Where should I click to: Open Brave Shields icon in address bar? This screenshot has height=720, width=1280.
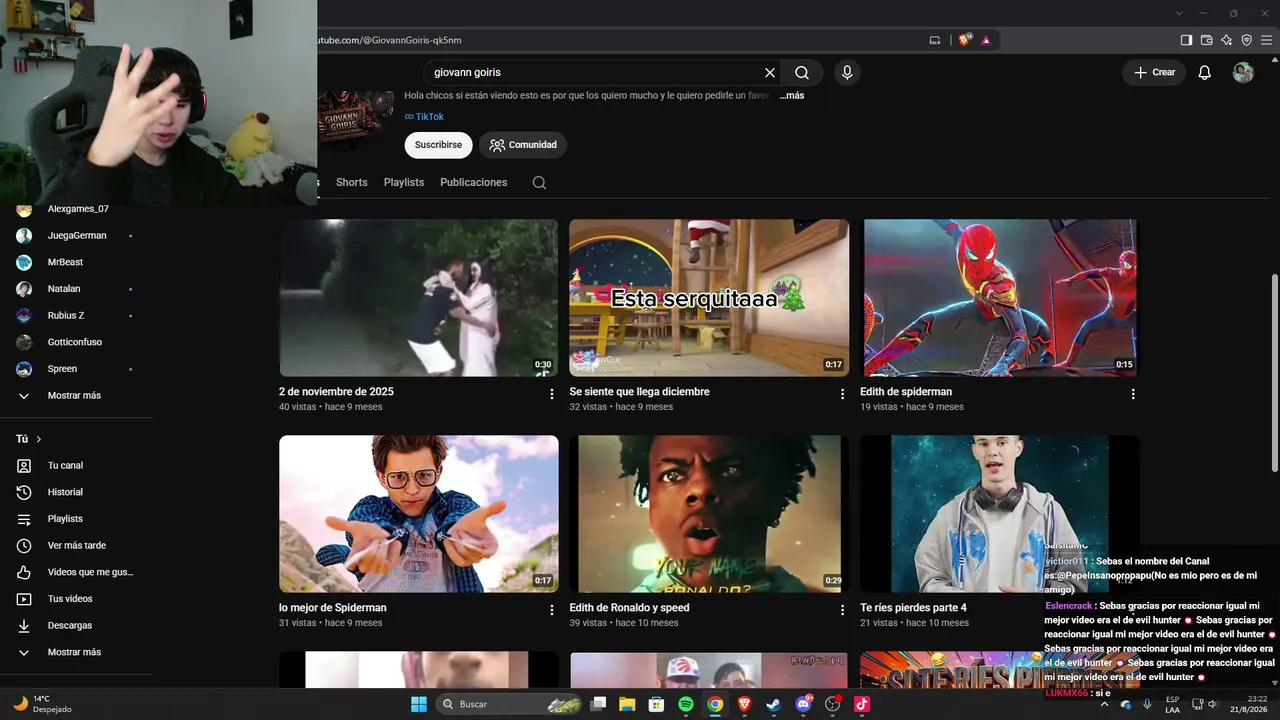965,40
